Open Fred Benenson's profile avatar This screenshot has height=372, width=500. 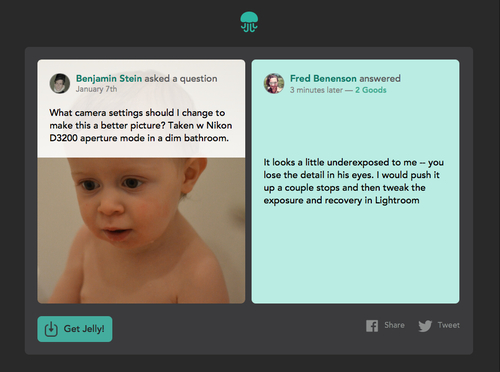pyautogui.click(x=274, y=83)
